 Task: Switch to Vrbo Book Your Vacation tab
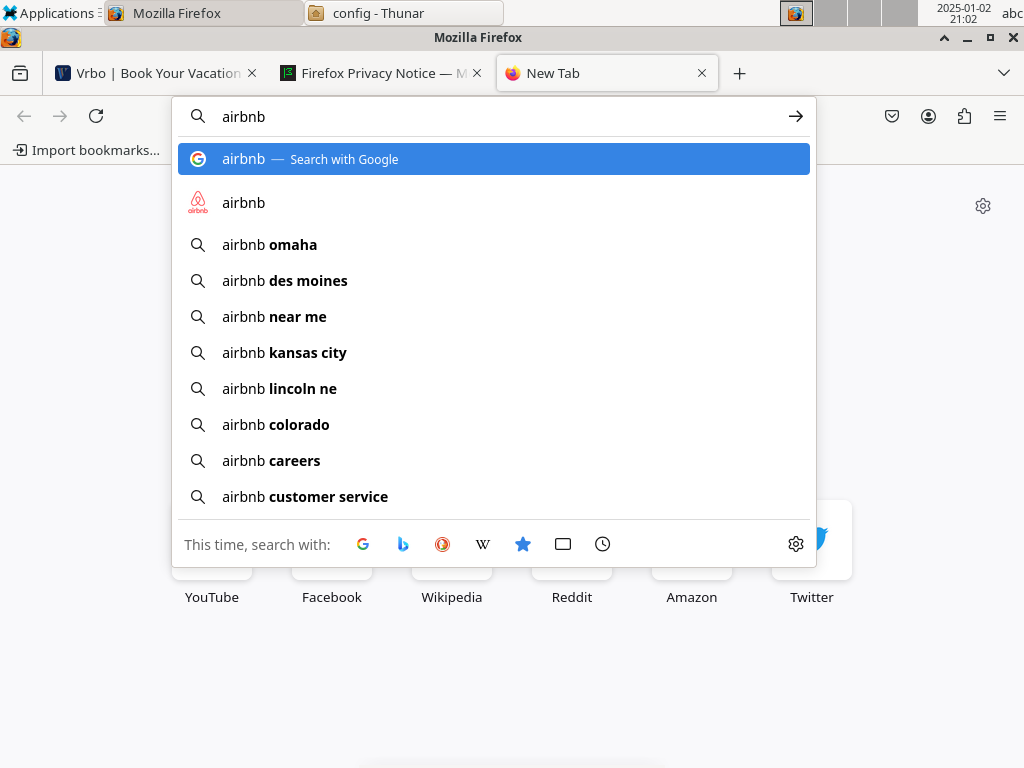tap(155, 73)
